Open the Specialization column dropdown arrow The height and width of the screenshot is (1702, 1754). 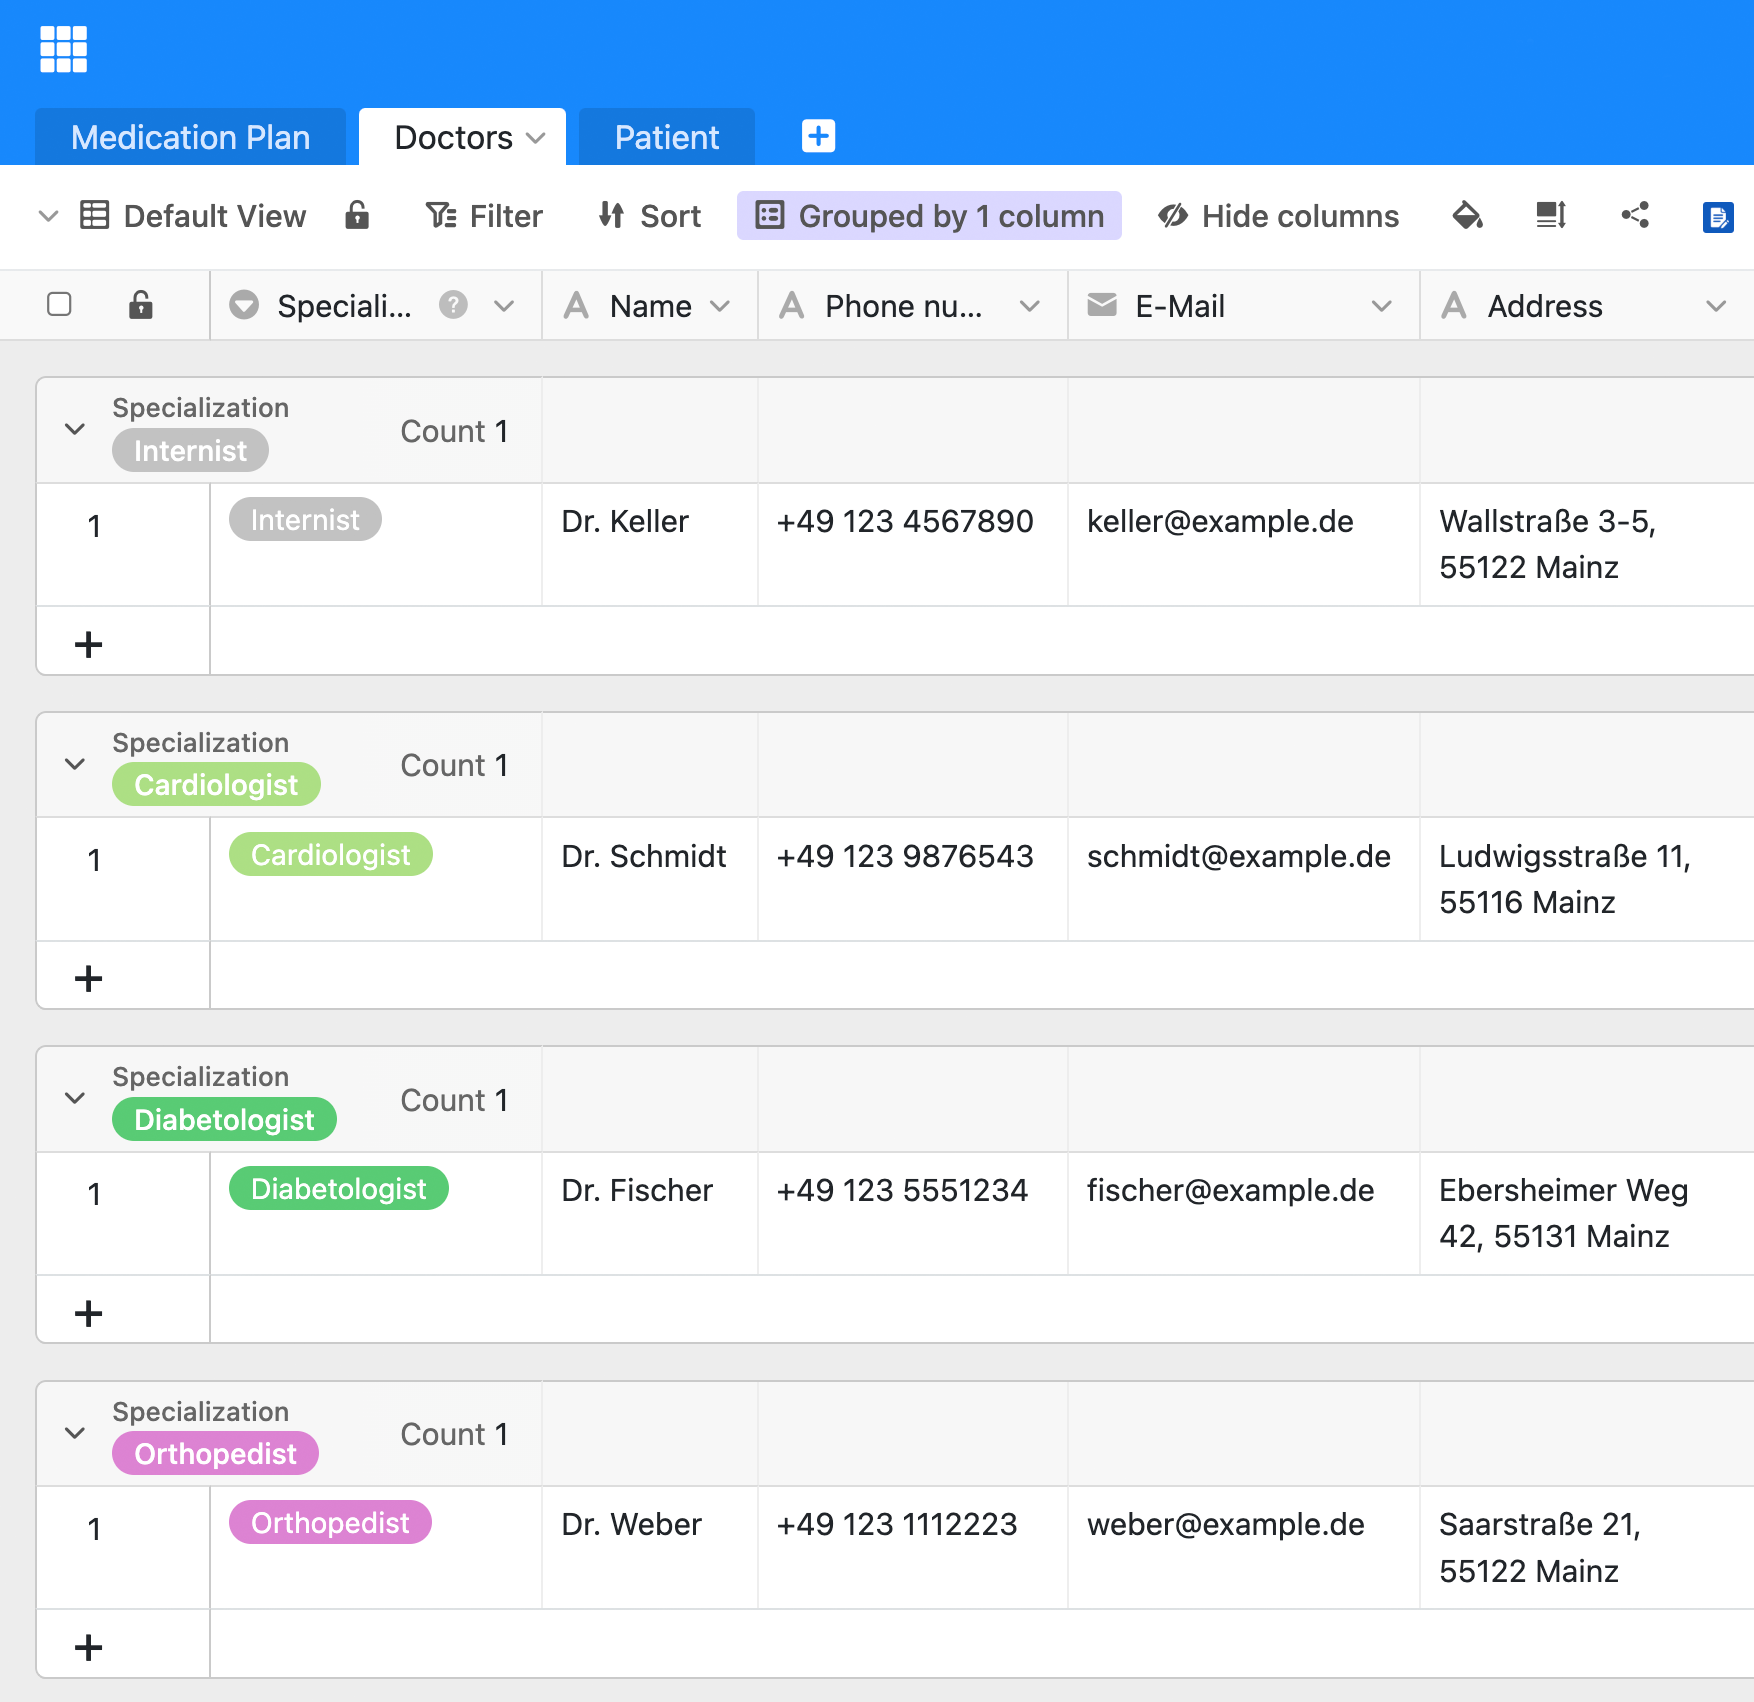point(504,306)
